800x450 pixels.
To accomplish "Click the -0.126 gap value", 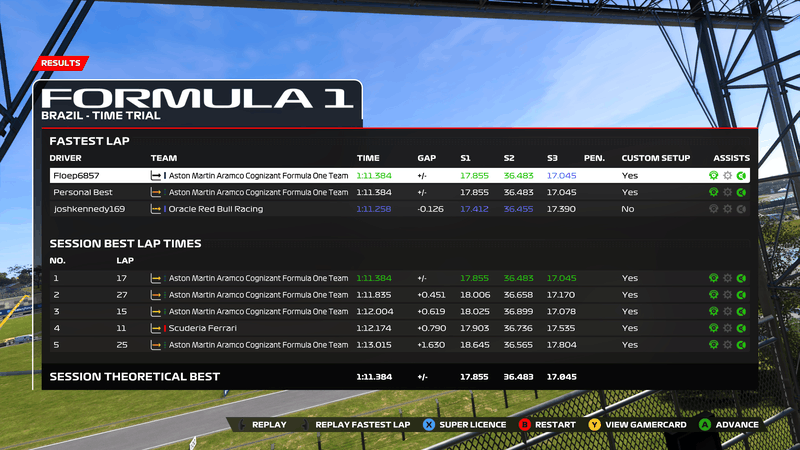I will point(430,209).
